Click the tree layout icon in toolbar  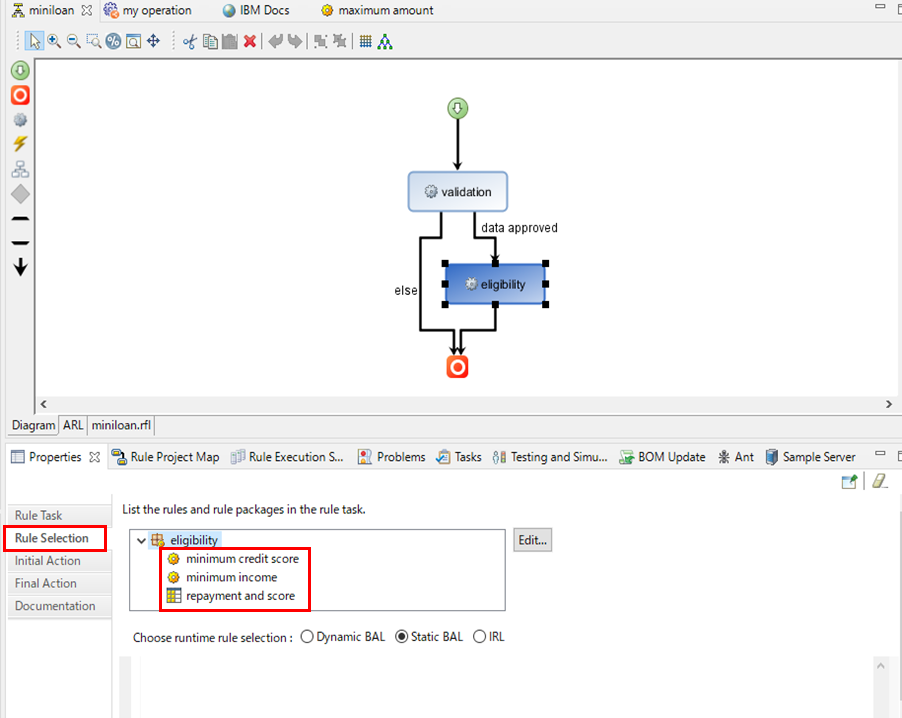click(385, 41)
